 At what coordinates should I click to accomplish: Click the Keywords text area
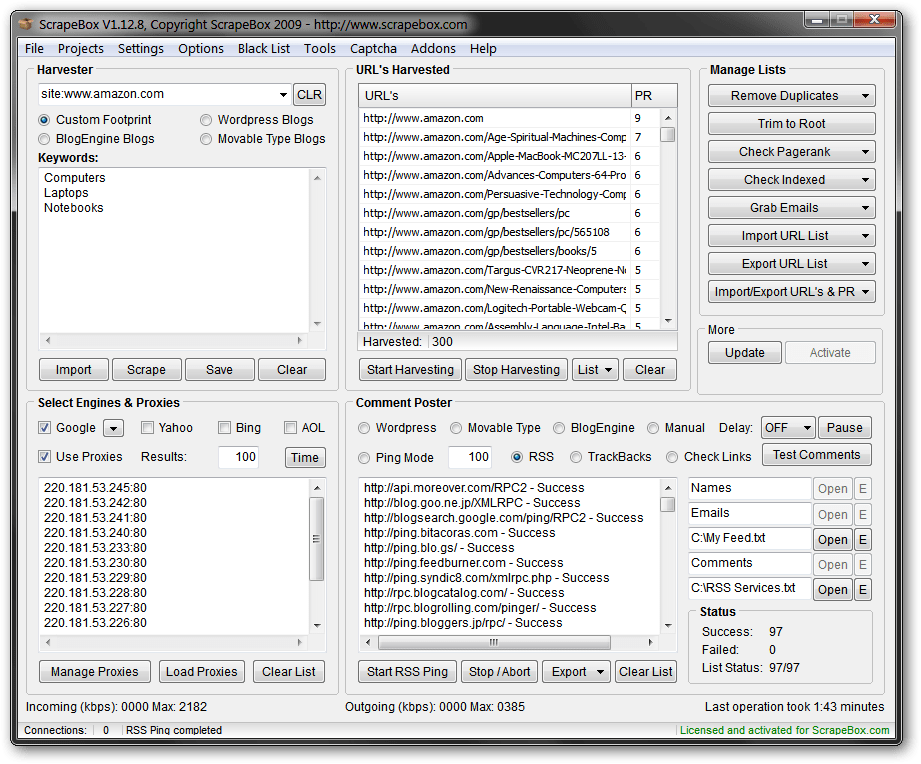[174, 251]
